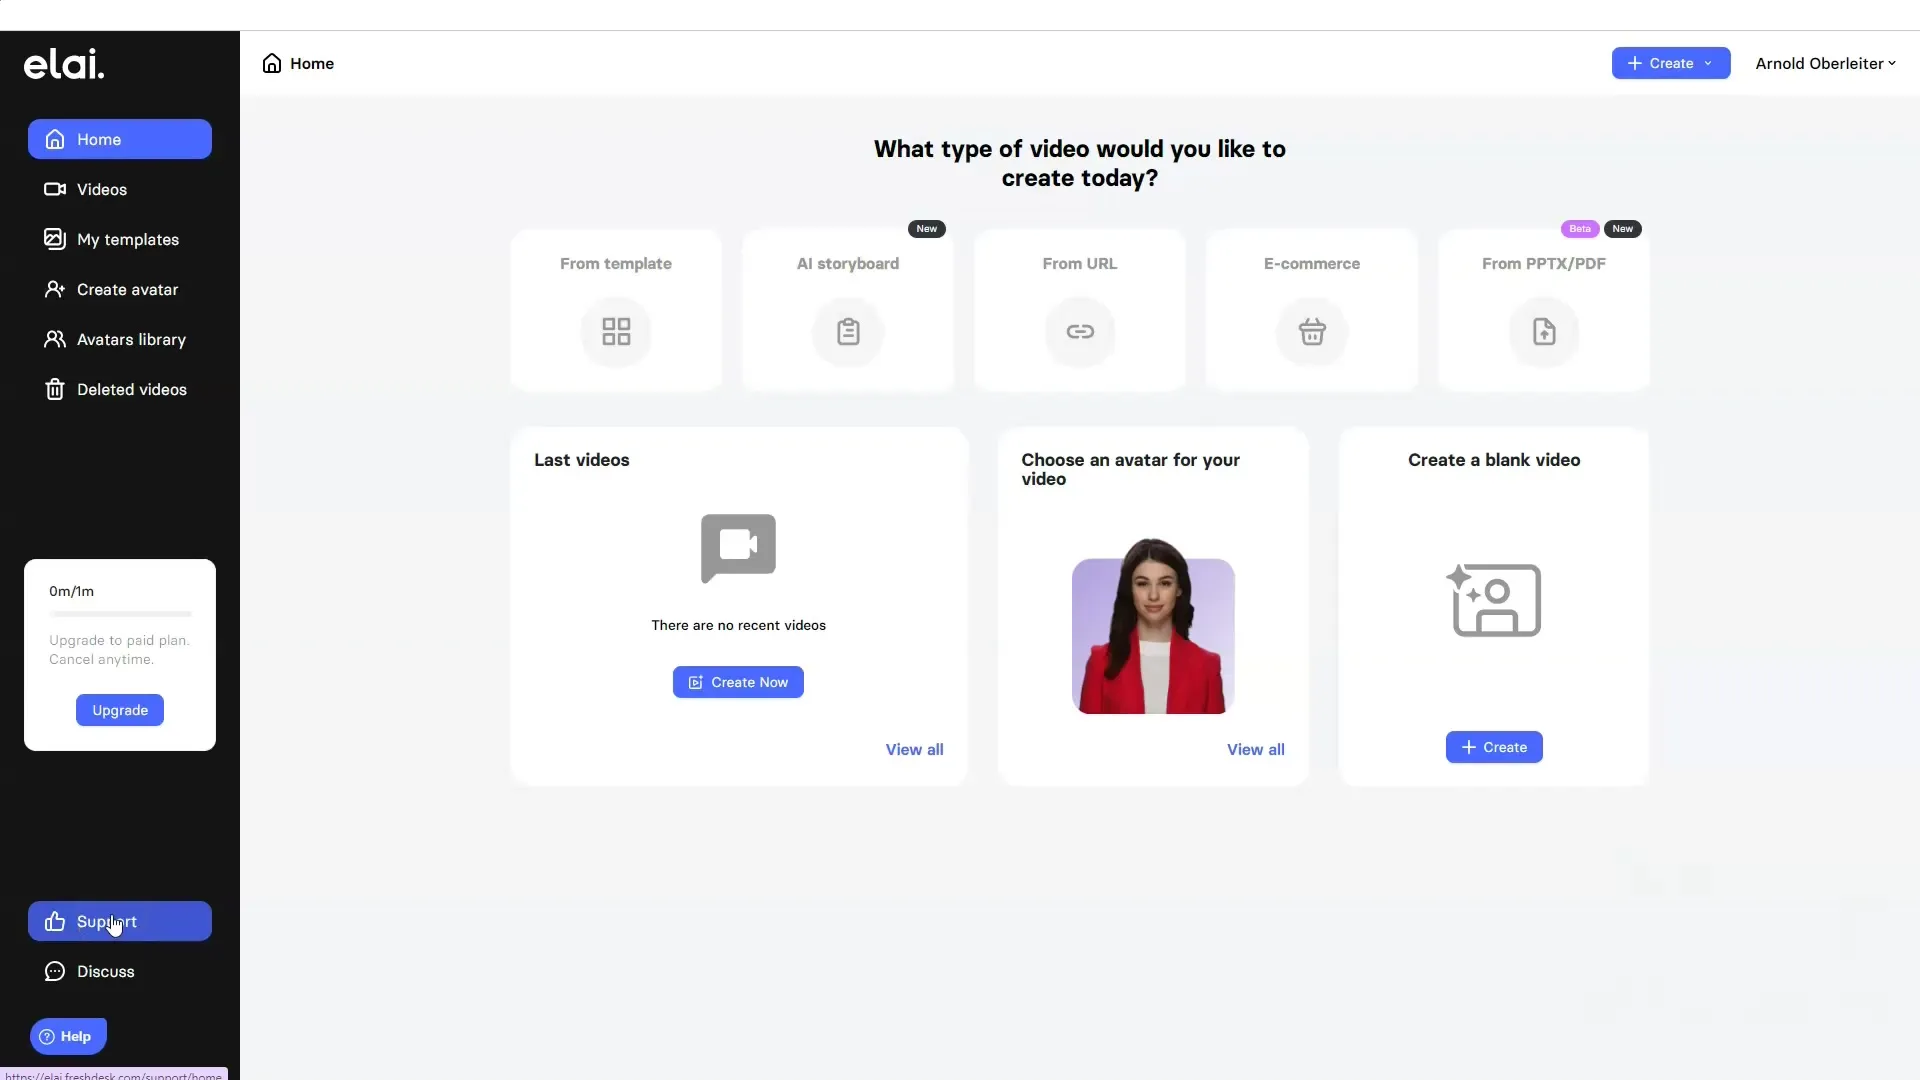Click the Create blank video icon

(x=1493, y=596)
